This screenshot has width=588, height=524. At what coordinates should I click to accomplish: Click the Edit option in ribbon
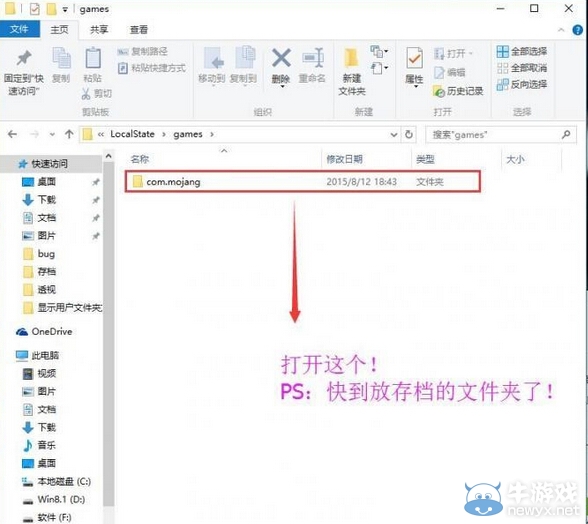pyautogui.click(x=449, y=72)
